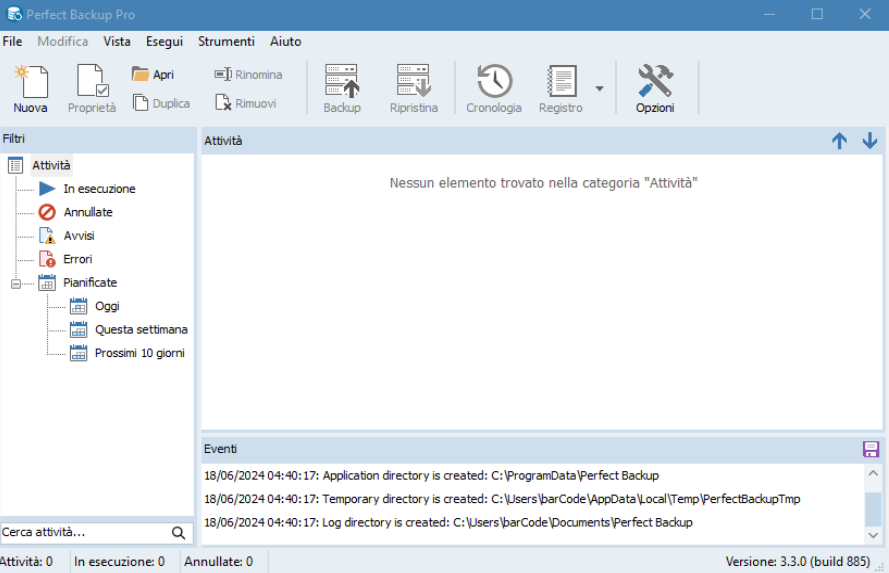Open the Vista menu

(117, 41)
